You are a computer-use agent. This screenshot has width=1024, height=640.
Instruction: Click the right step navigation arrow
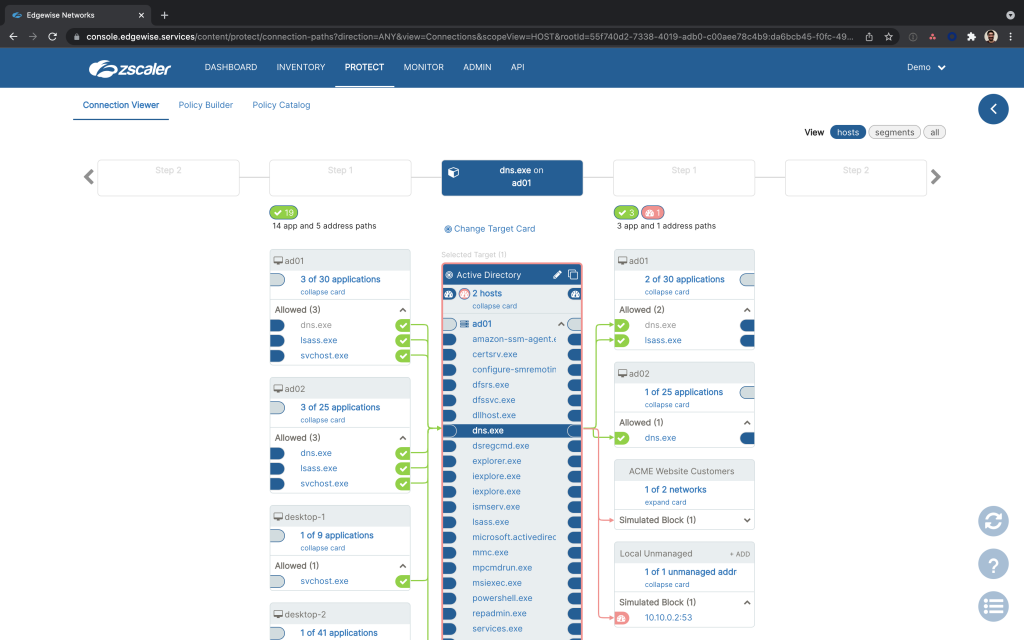point(936,176)
